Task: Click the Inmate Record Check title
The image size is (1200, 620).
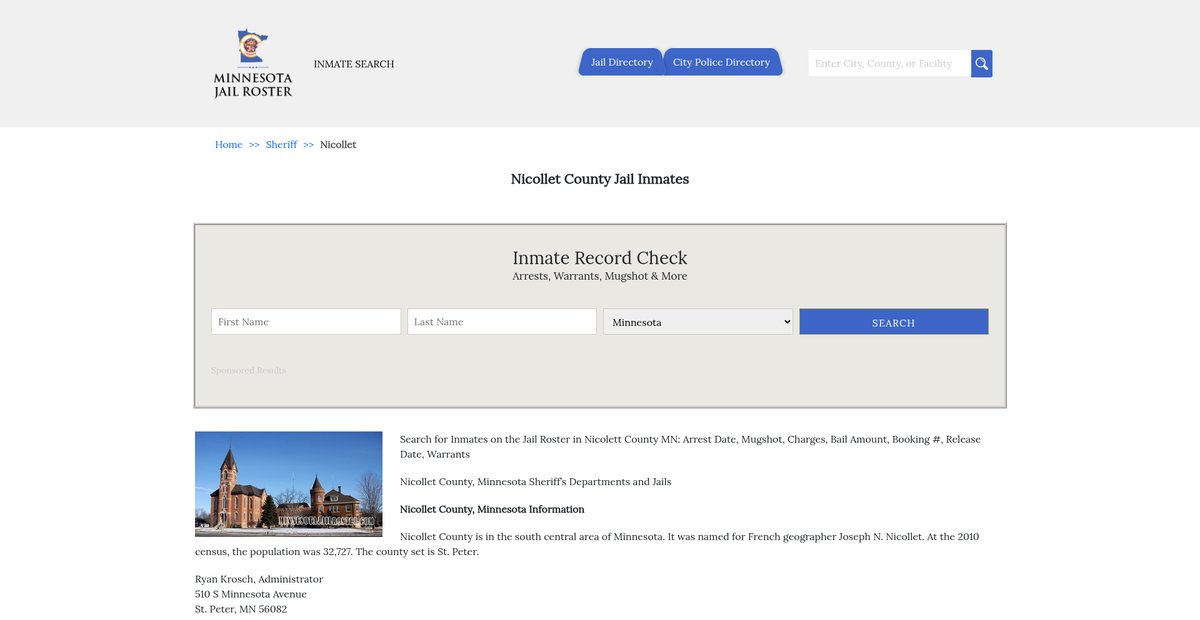Action: [x=599, y=258]
